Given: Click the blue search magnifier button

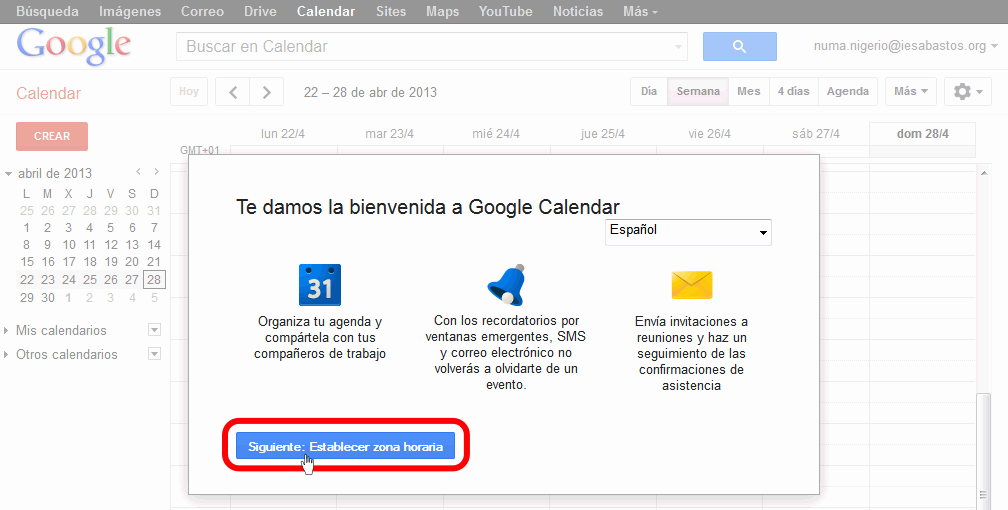Looking at the screenshot, I should point(739,46).
